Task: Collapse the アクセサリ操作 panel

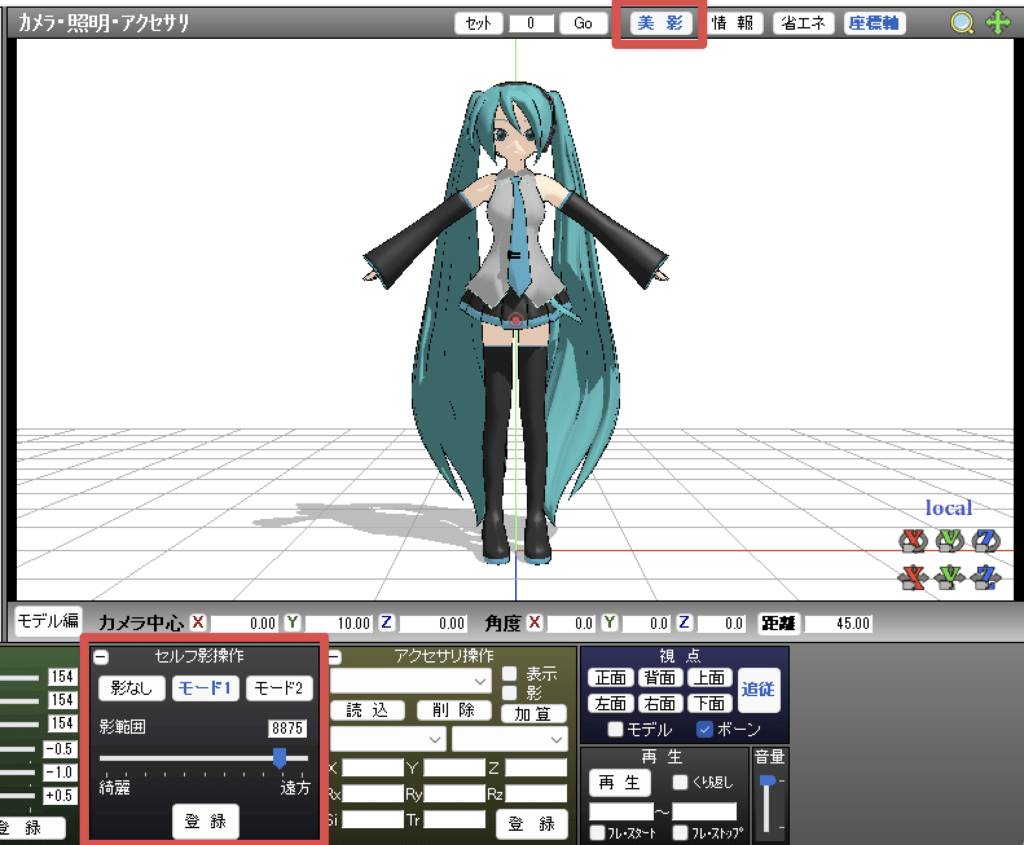Action: point(334,656)
